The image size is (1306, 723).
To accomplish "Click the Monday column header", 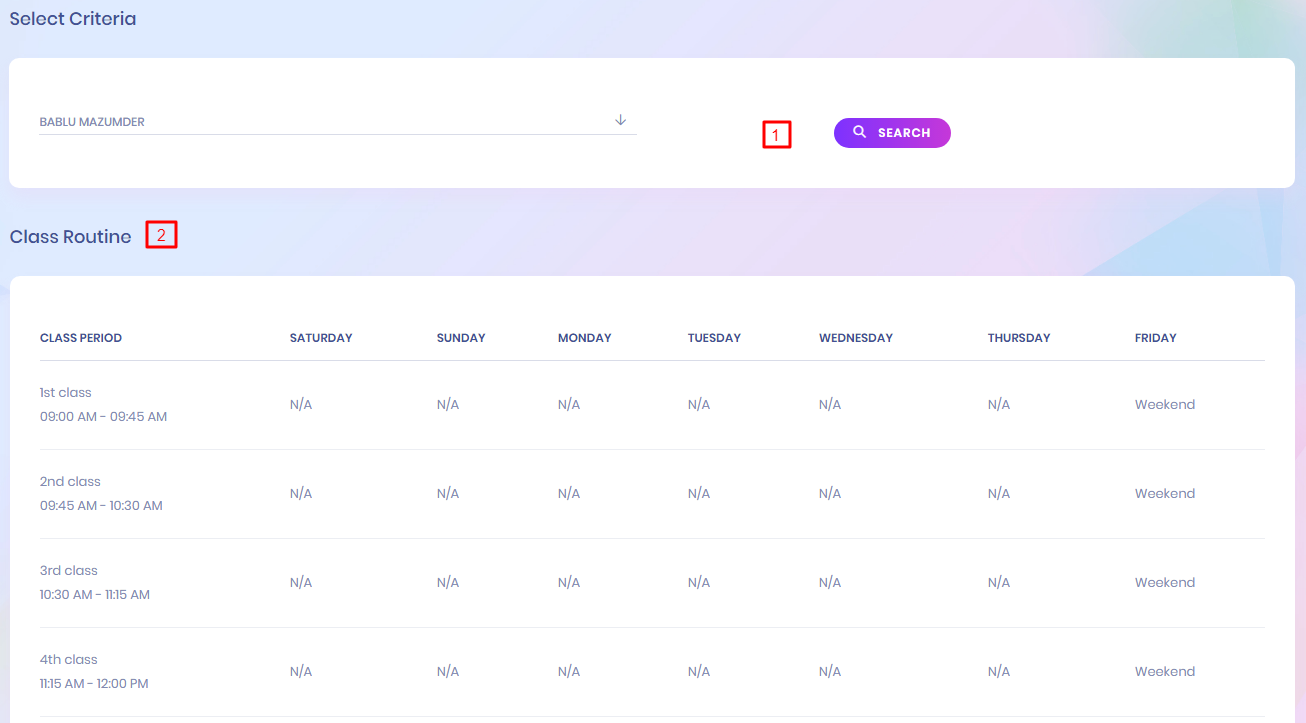I will click(x=584, y=338).
